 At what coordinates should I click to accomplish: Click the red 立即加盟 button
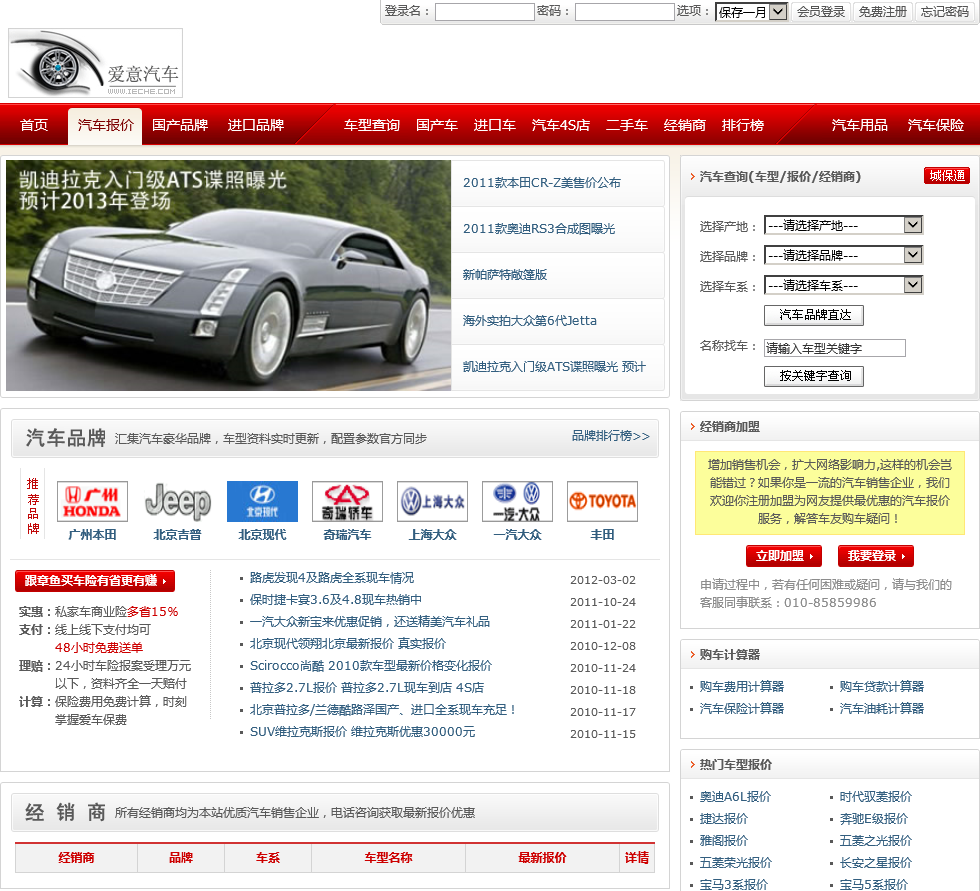[x=784, y=555]
